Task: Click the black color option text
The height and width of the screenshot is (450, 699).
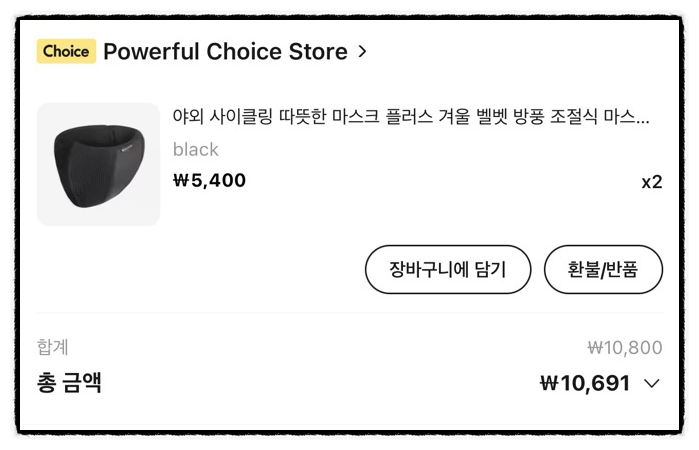Action: (196, 149)
